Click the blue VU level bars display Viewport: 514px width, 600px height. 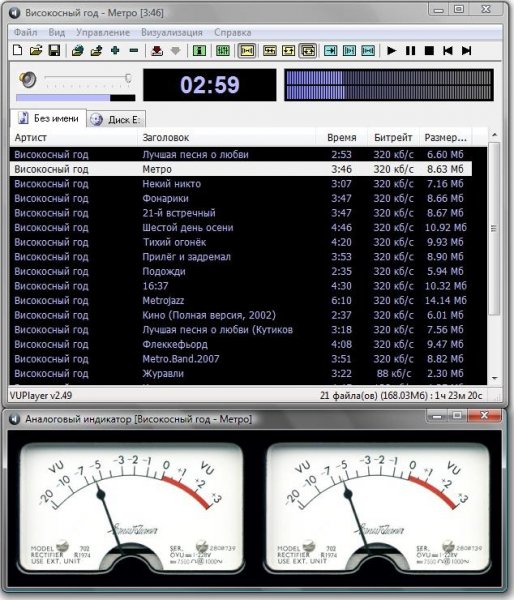coord(389,85)
